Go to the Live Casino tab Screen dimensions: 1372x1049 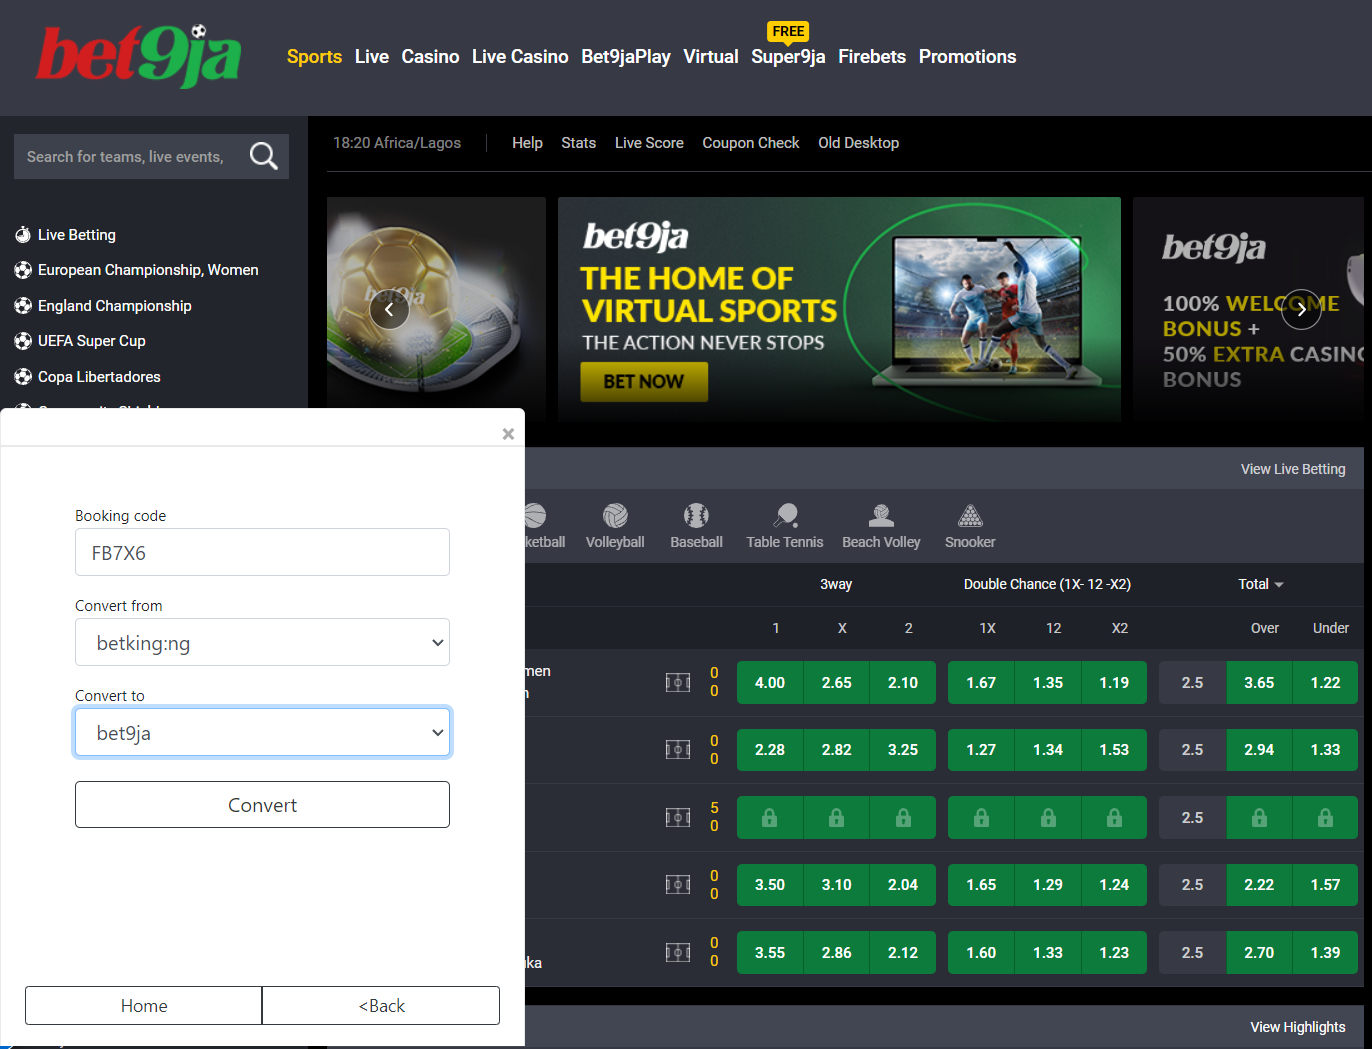click(x=520, y=57)
